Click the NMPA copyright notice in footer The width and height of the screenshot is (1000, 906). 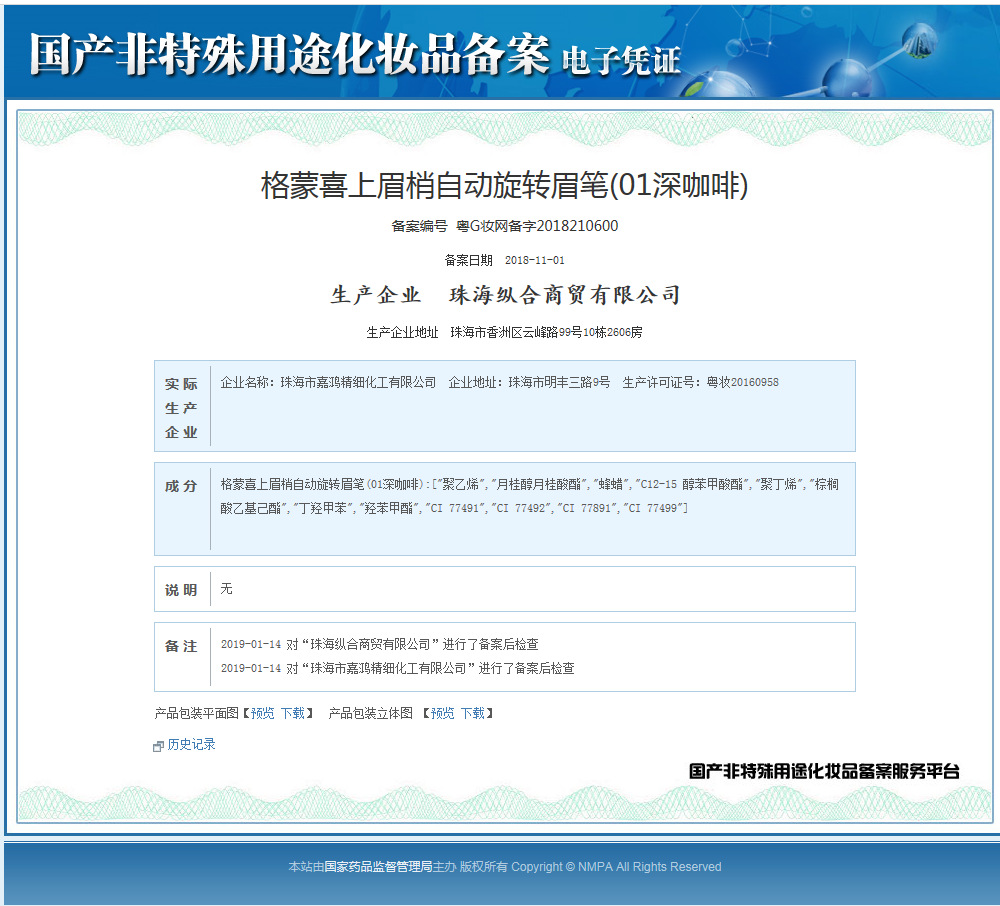click(x=616, y=866)
